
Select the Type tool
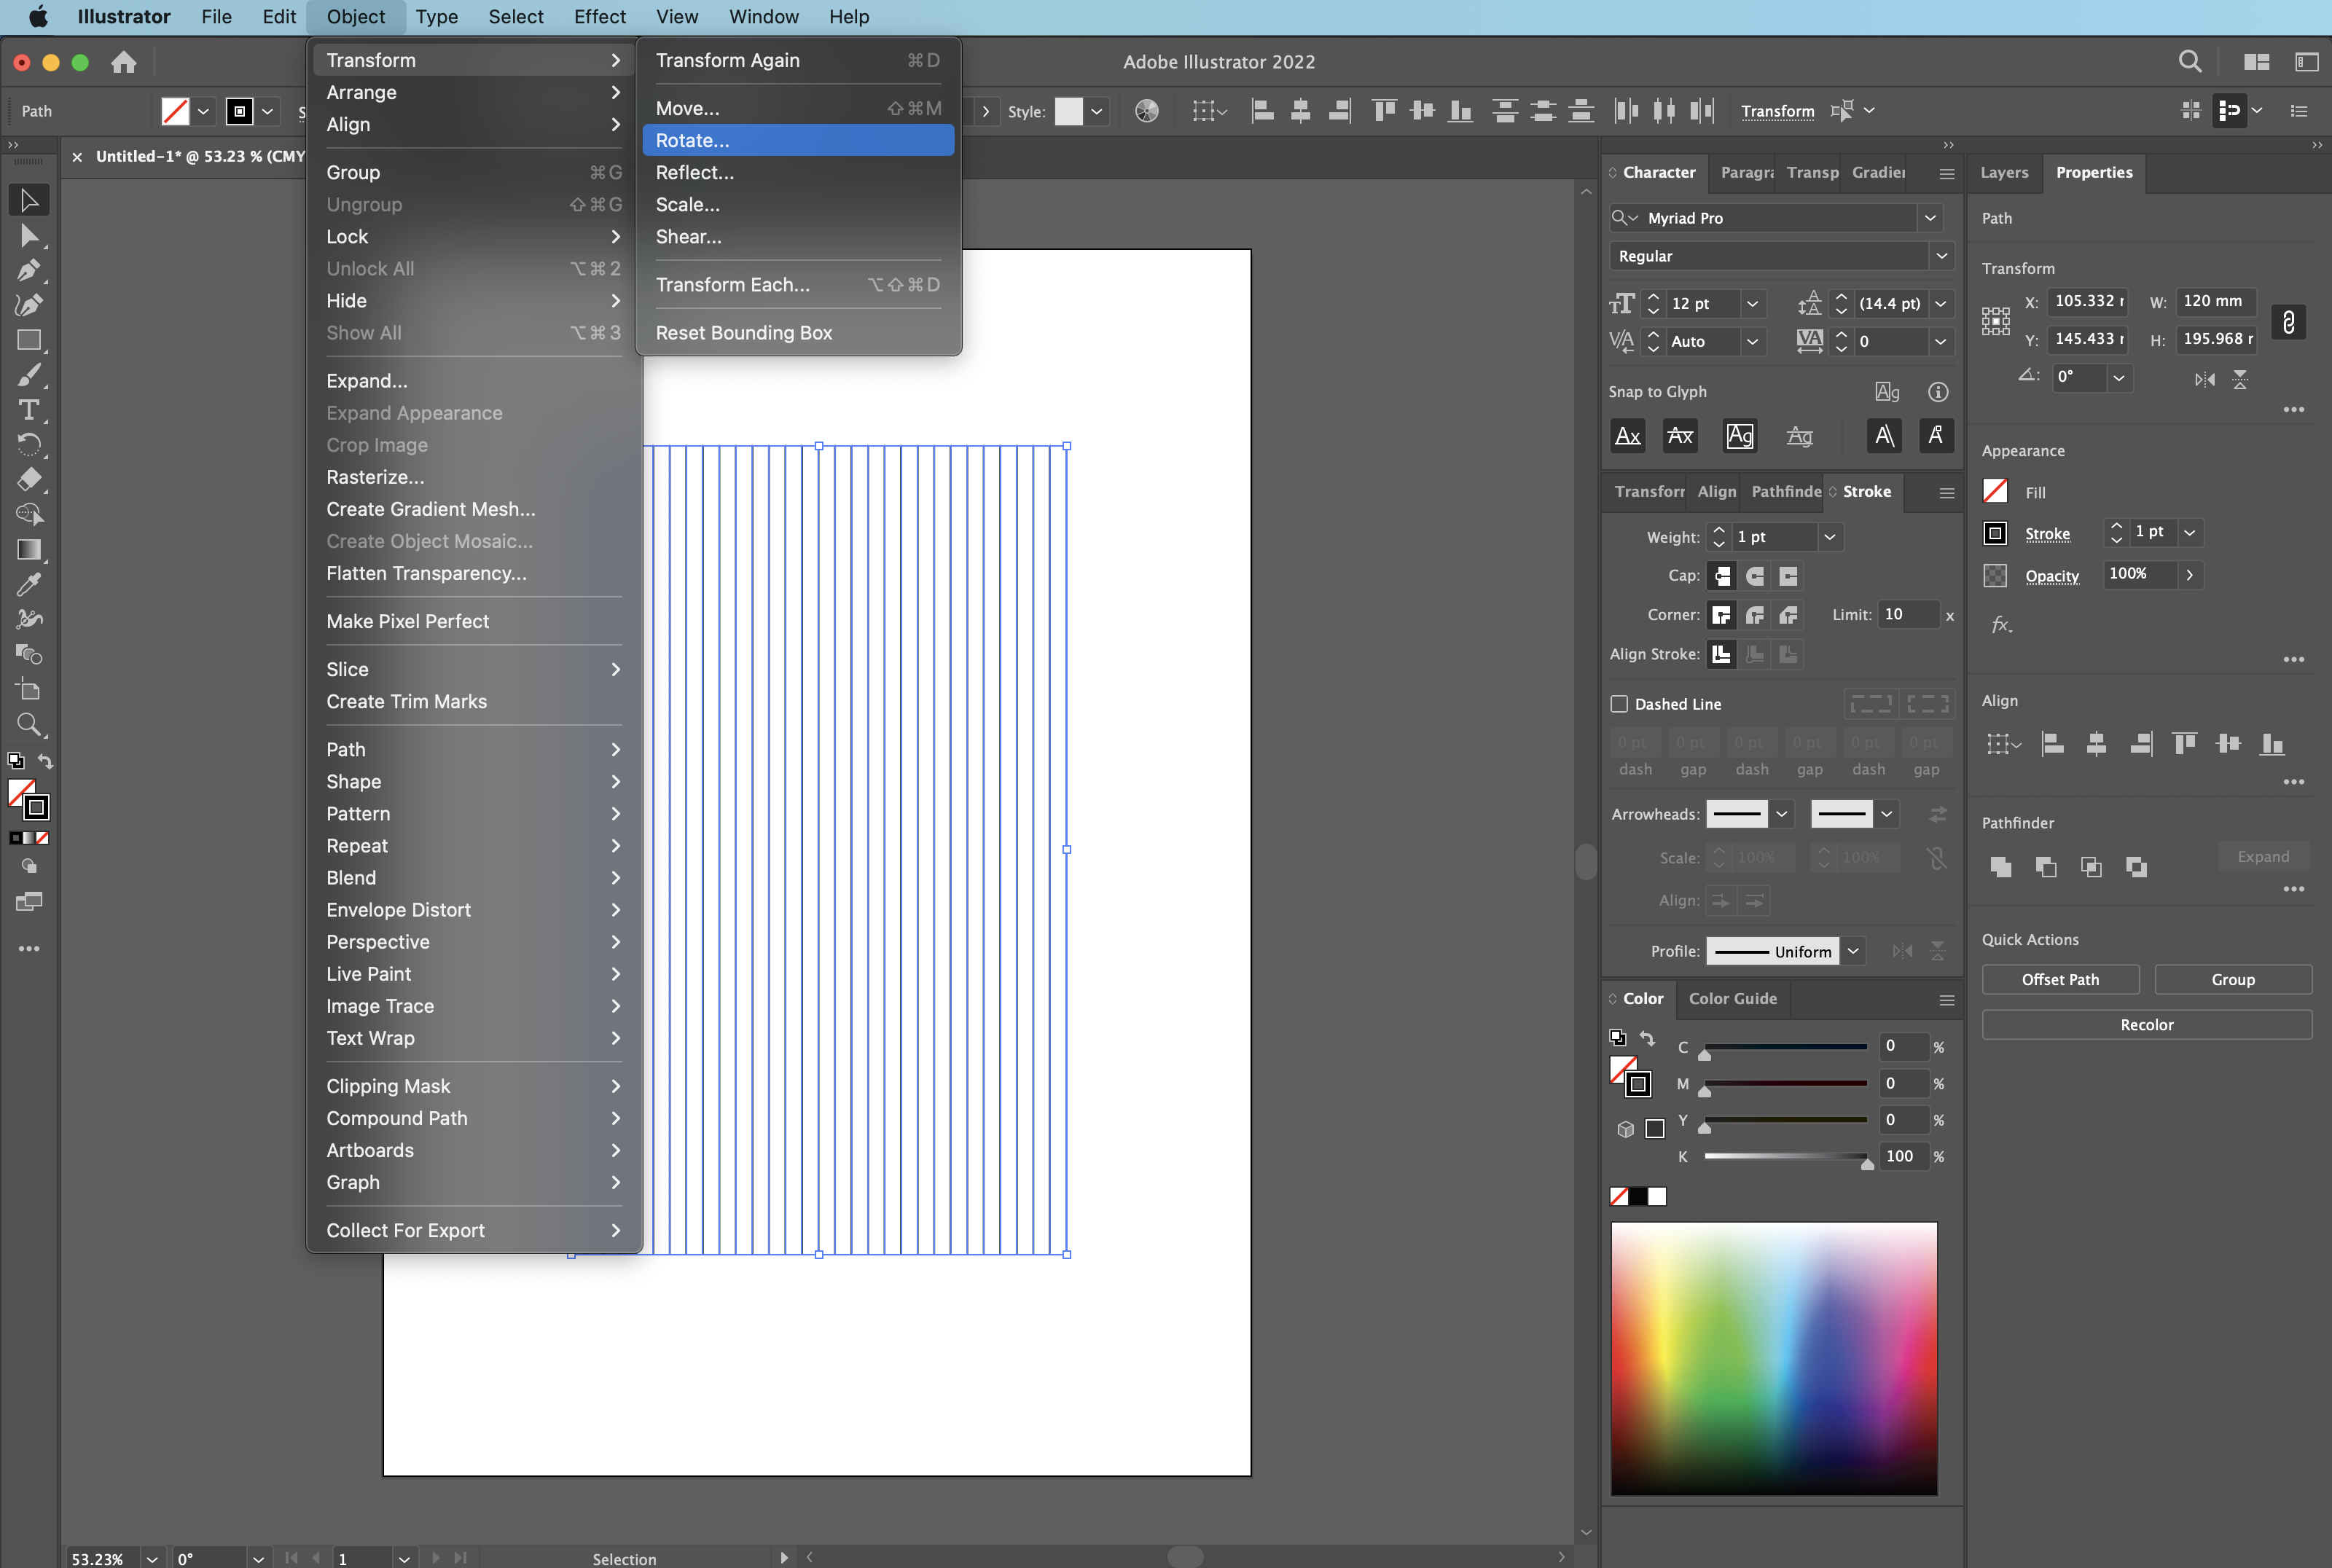click(x=29, y=410)
